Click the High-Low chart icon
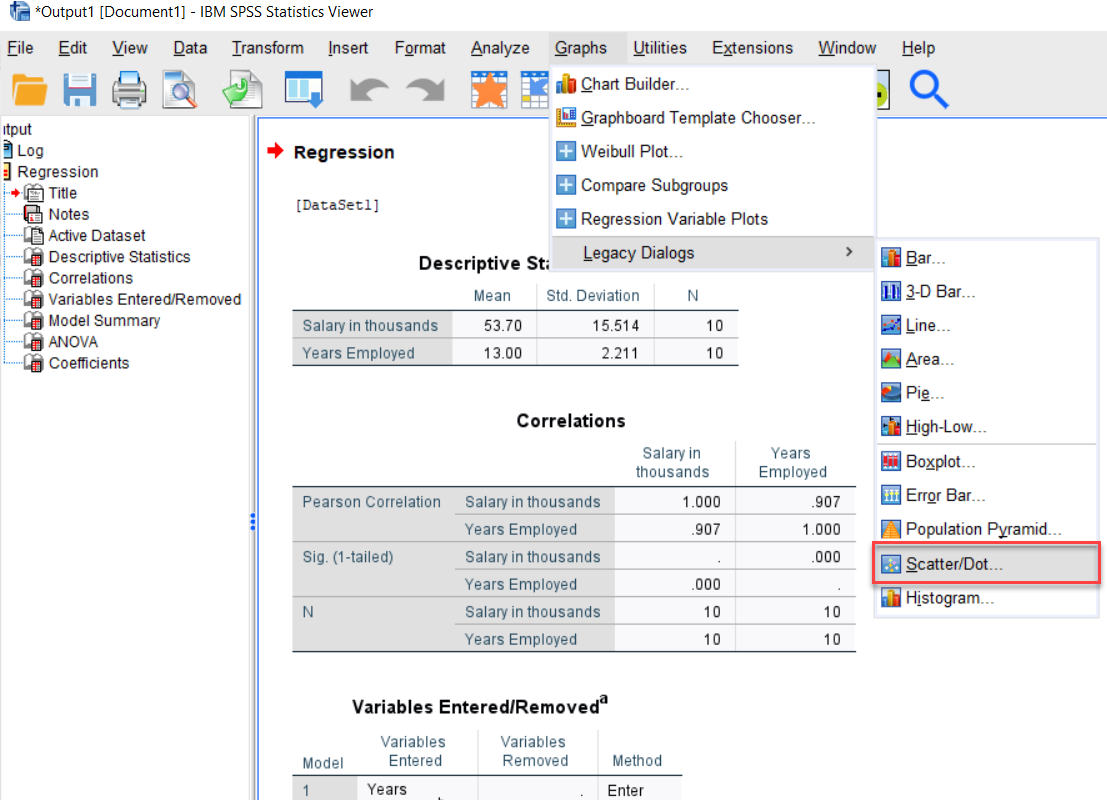The height and width of the screenshot is (800, 1107). [891, 426]
